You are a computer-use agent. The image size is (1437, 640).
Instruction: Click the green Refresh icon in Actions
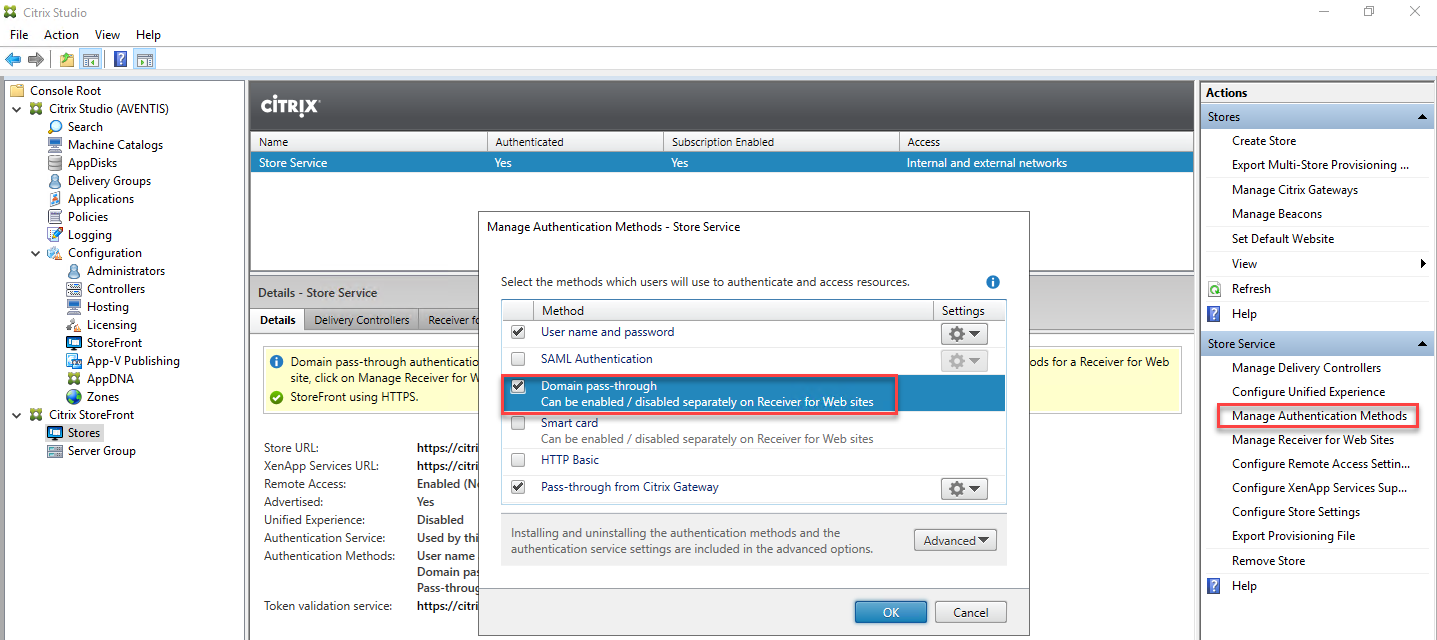(x=1215, y=289)
